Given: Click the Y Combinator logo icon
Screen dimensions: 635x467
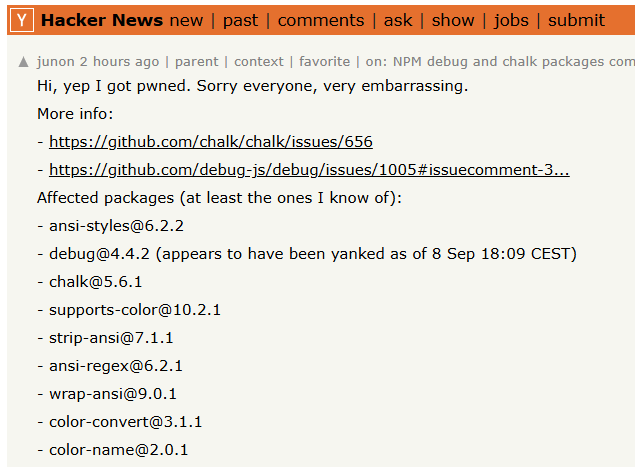Looking at the screenshot, I should coord(22,20).
